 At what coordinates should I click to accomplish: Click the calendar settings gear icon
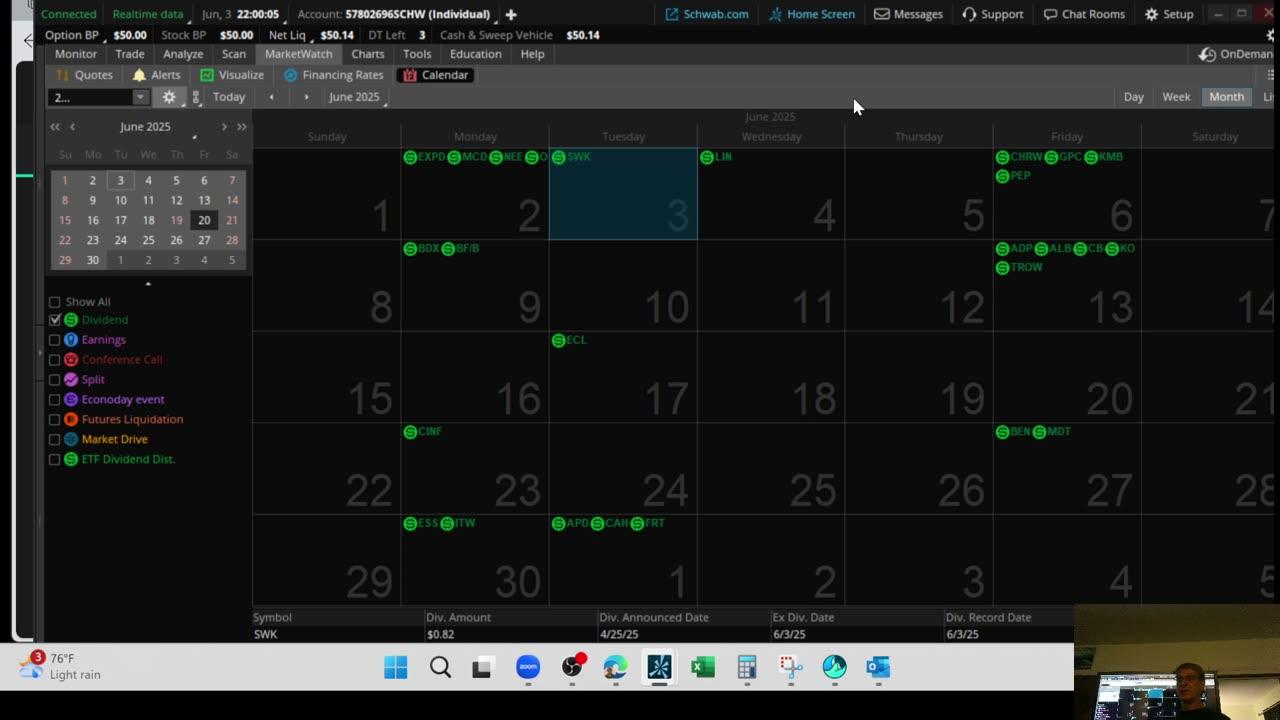(169, 97)
